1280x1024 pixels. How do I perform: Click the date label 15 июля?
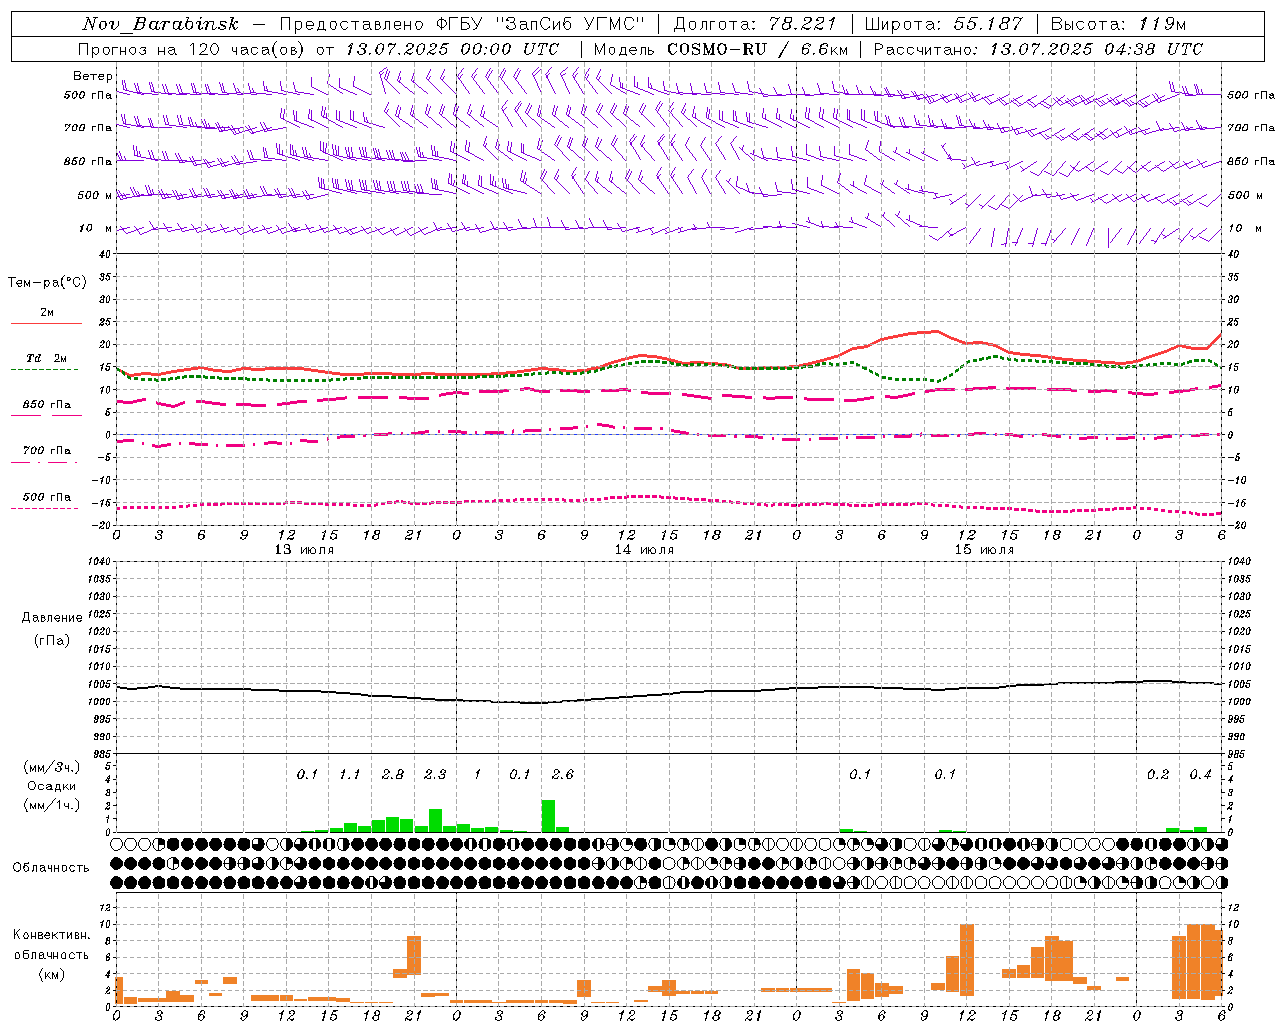pyautogui.click(x=984, y=550)
